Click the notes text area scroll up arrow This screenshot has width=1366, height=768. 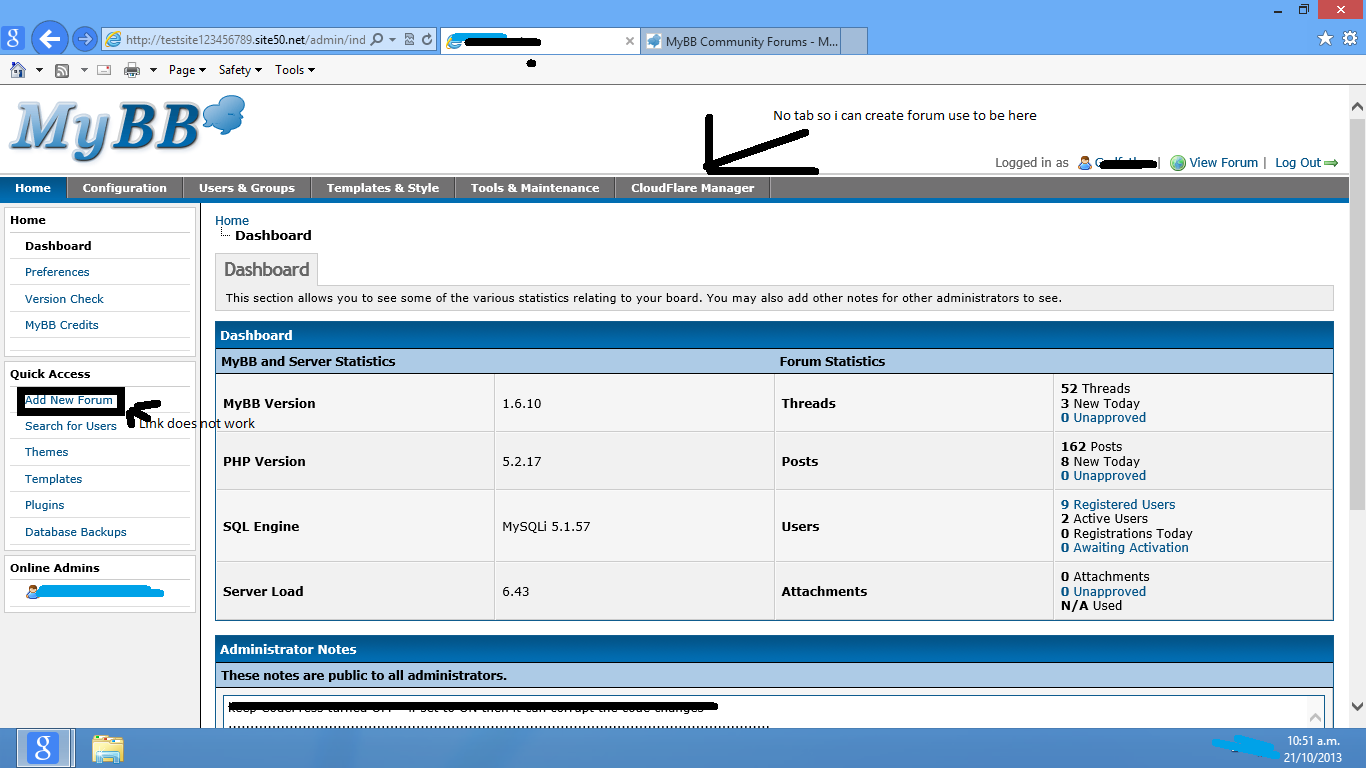1315,716
